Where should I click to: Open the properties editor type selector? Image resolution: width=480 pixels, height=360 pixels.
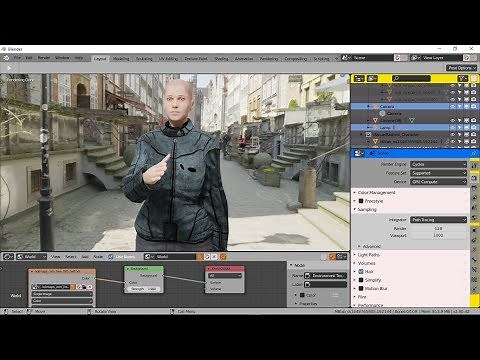[x=359, y=153]
